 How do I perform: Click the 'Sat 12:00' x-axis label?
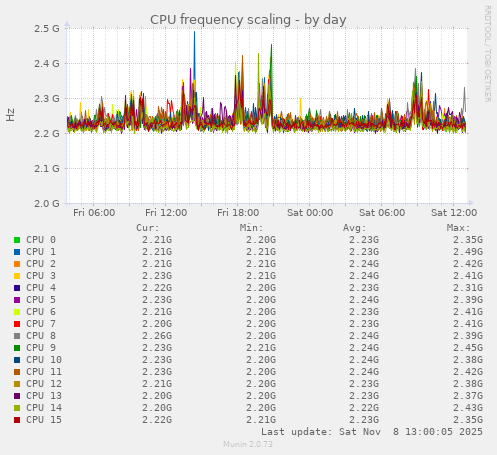pyautogui.click(x=454, y=213)
